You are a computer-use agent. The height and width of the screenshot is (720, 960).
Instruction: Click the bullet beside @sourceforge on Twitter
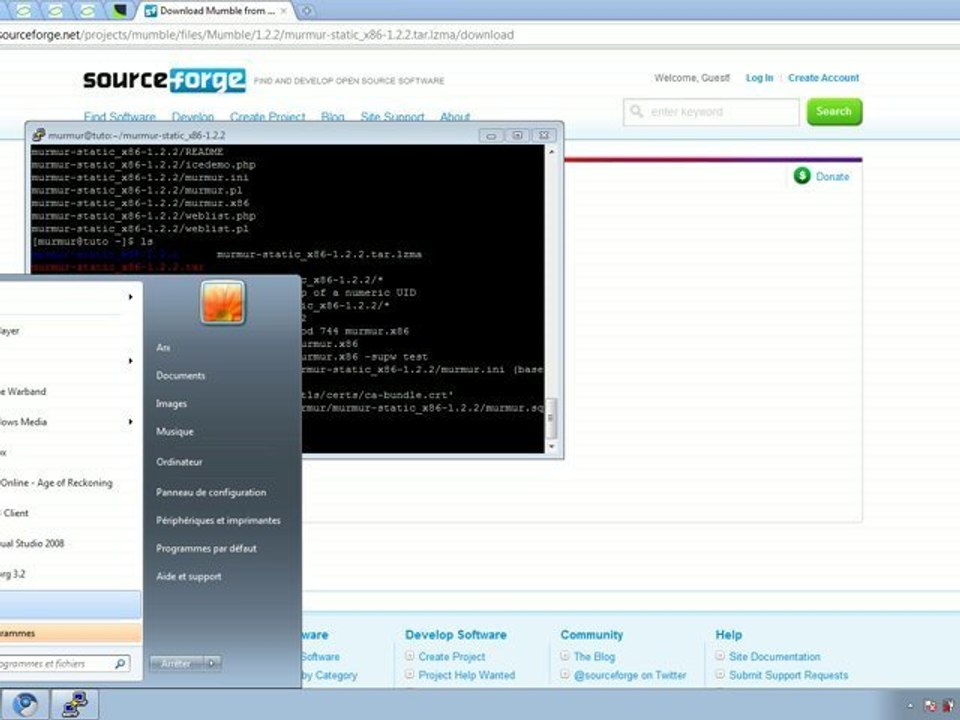point(565,674)
